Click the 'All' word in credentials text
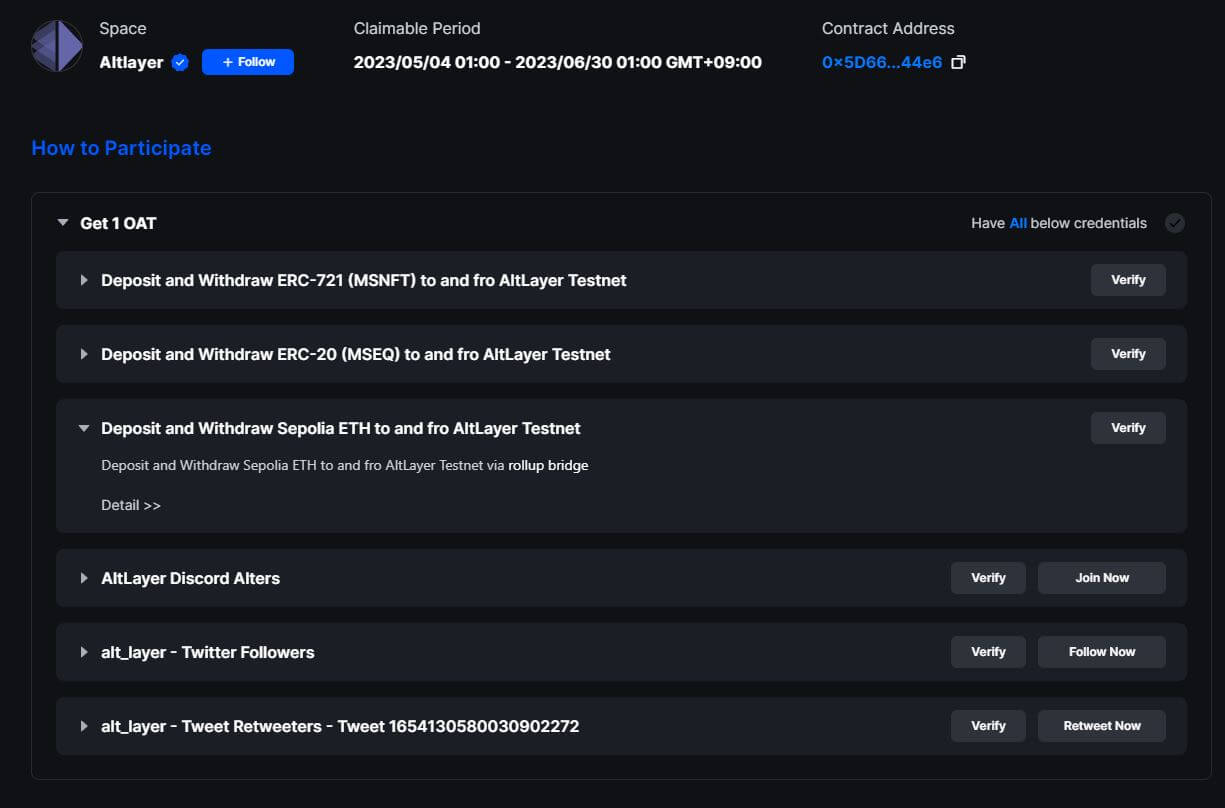1225x808 pixels. tap(1018, 223)
